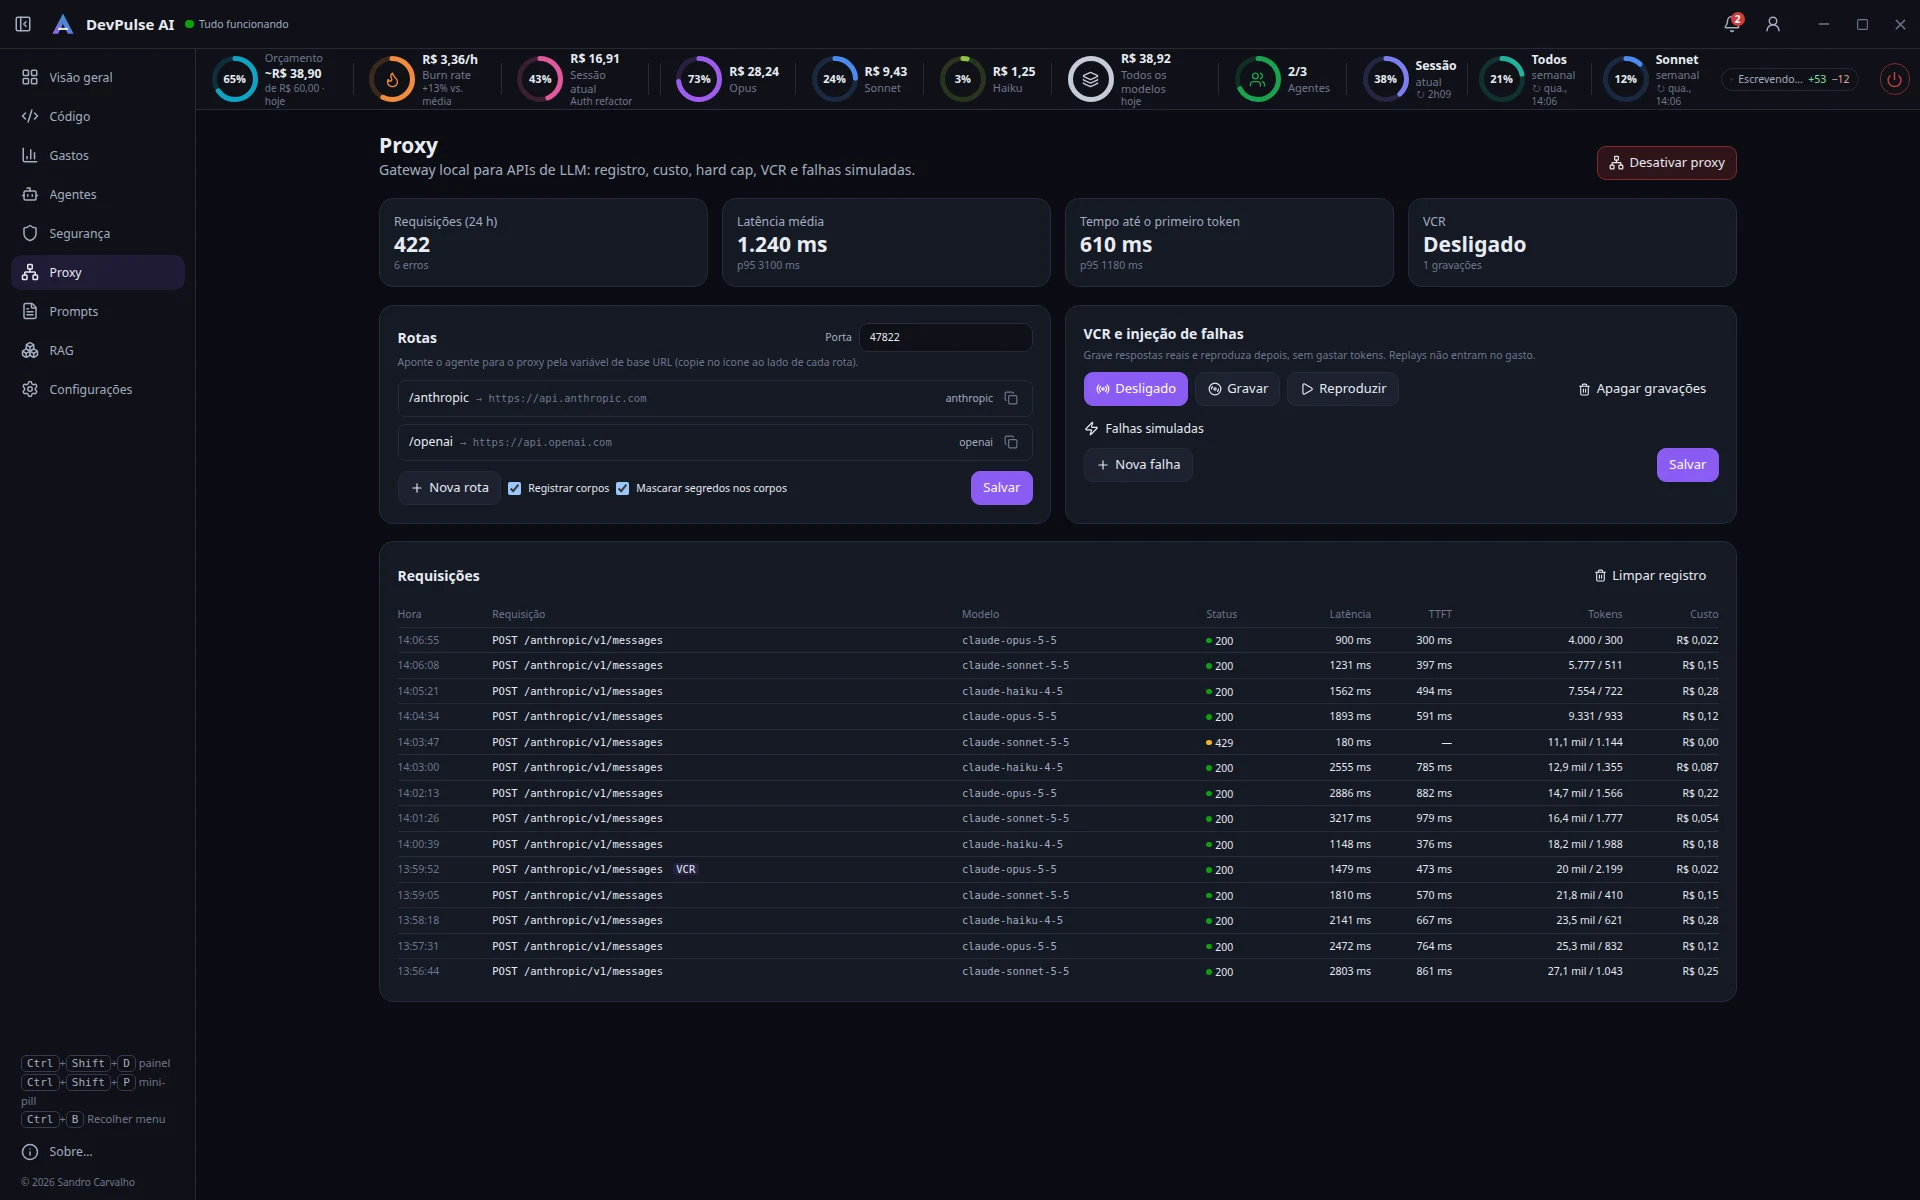
Task: Click the red power button icon
Action: (x=1894, y=79)
